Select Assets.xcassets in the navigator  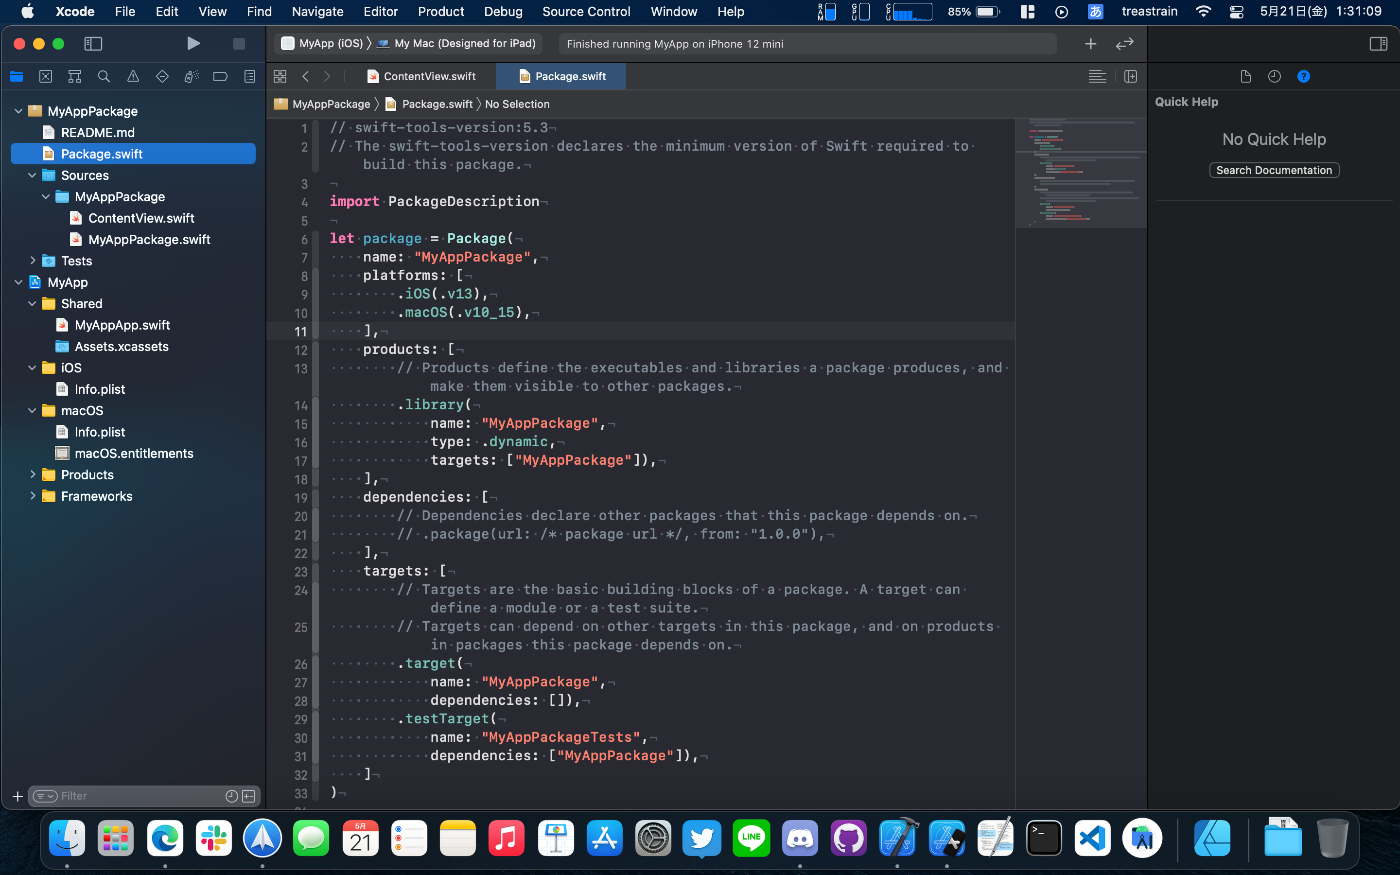(121, 347)
